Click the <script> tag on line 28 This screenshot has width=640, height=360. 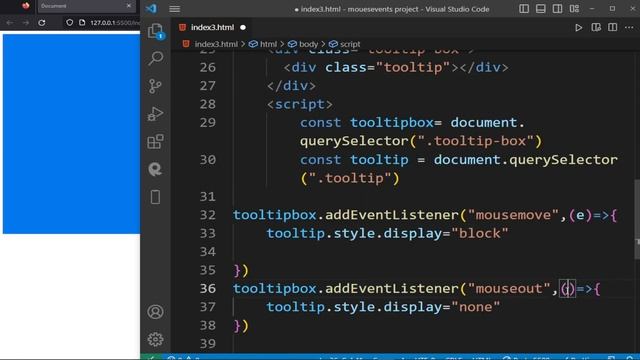coord(300,104)
